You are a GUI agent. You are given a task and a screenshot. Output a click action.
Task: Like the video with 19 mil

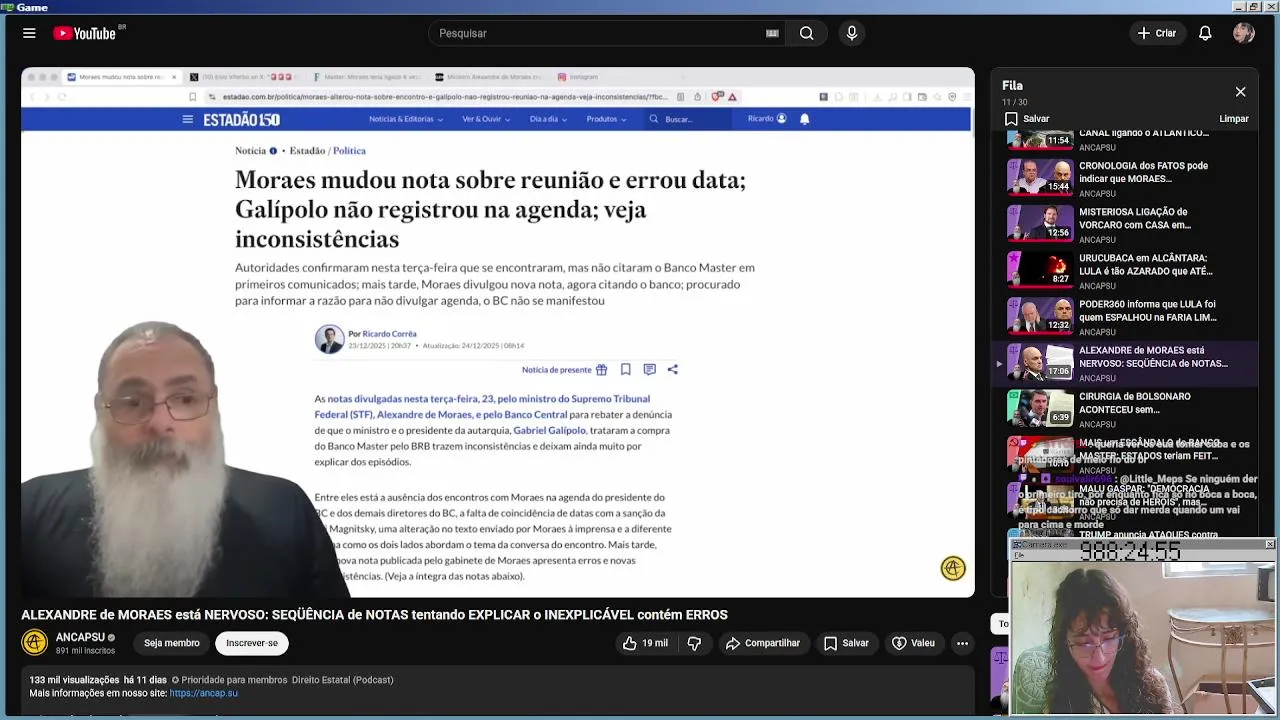(x=645, y=643)
